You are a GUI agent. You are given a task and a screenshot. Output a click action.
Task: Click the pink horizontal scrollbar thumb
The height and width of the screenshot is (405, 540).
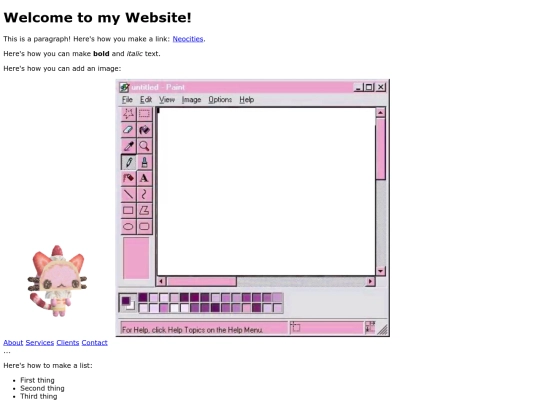(x=201, y=281)
